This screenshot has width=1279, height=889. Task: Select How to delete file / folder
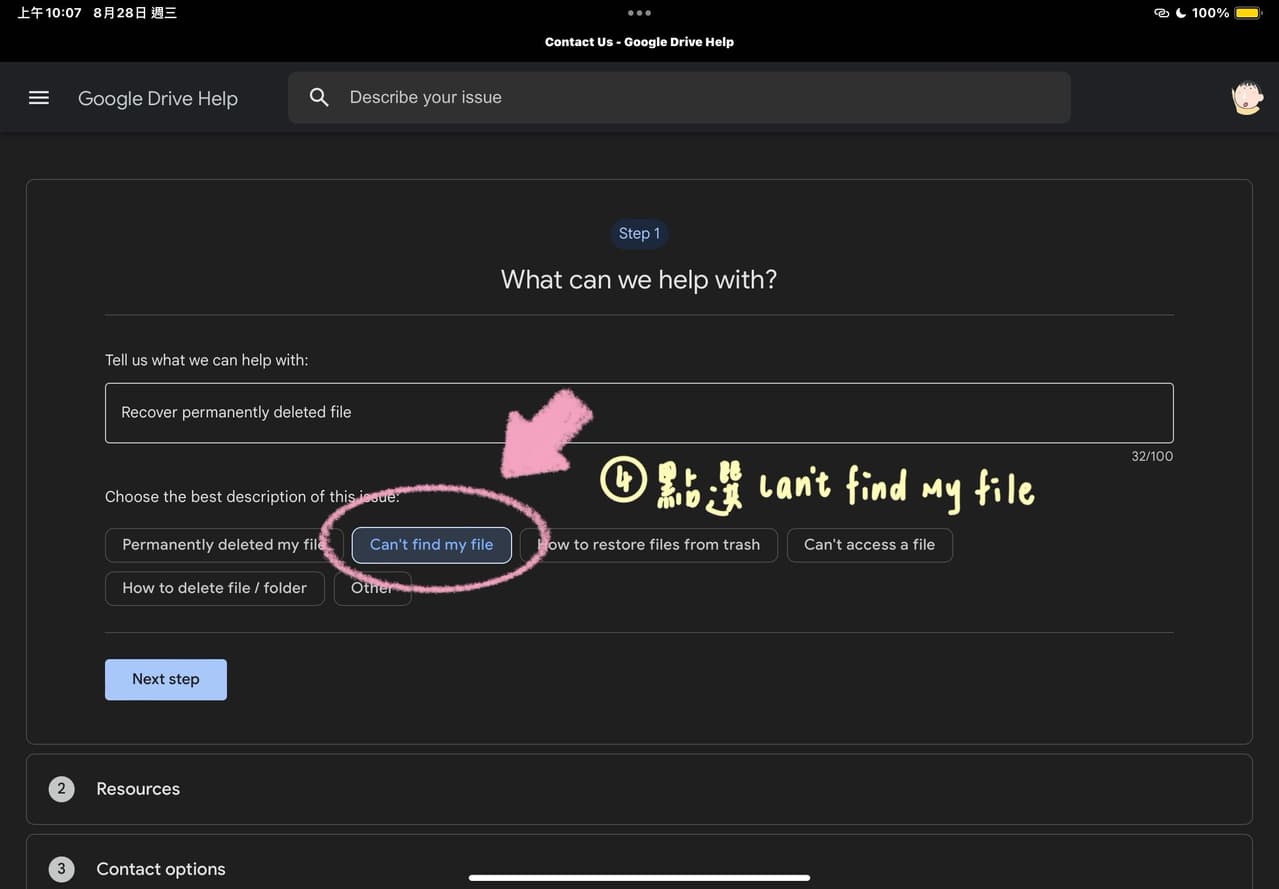point(215,588)
